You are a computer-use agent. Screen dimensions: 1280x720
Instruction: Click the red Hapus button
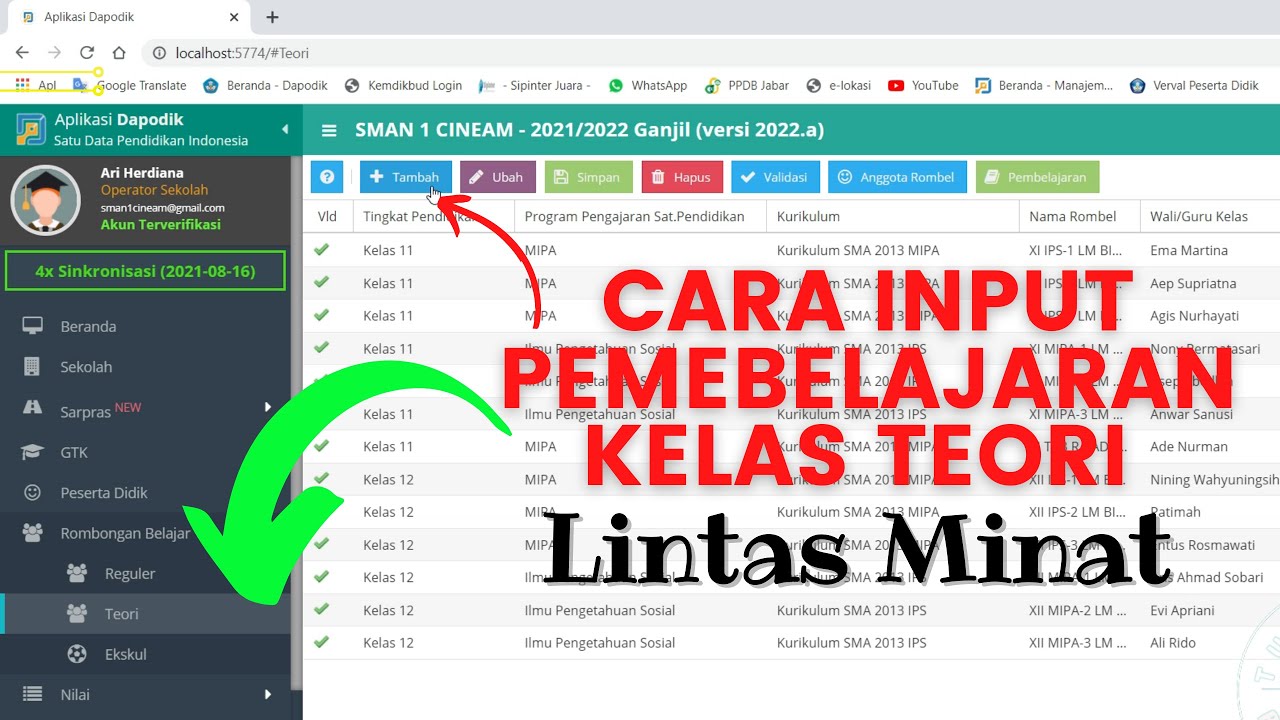coord(681,177)
